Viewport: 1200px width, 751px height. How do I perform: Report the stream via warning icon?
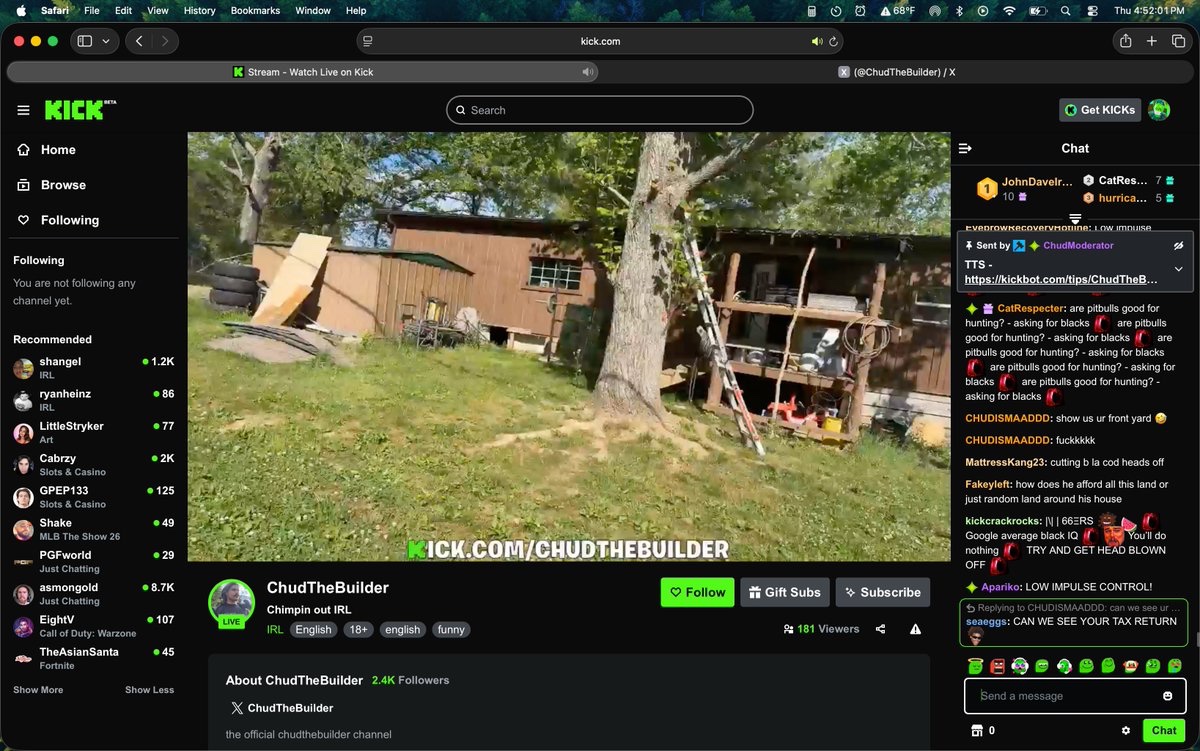click(915, 629)
